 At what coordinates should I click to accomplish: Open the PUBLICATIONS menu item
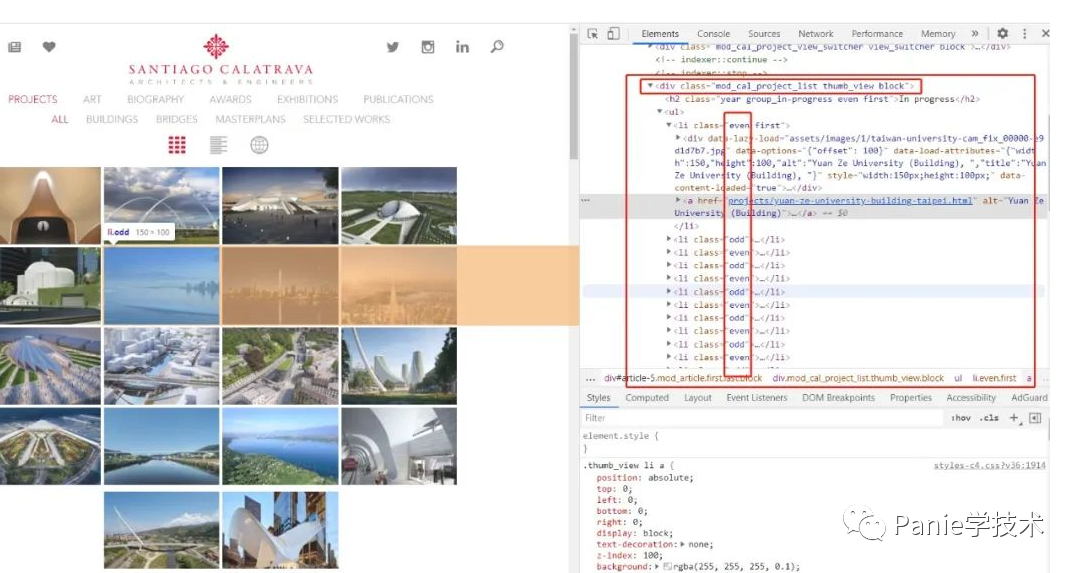(398, 99)
